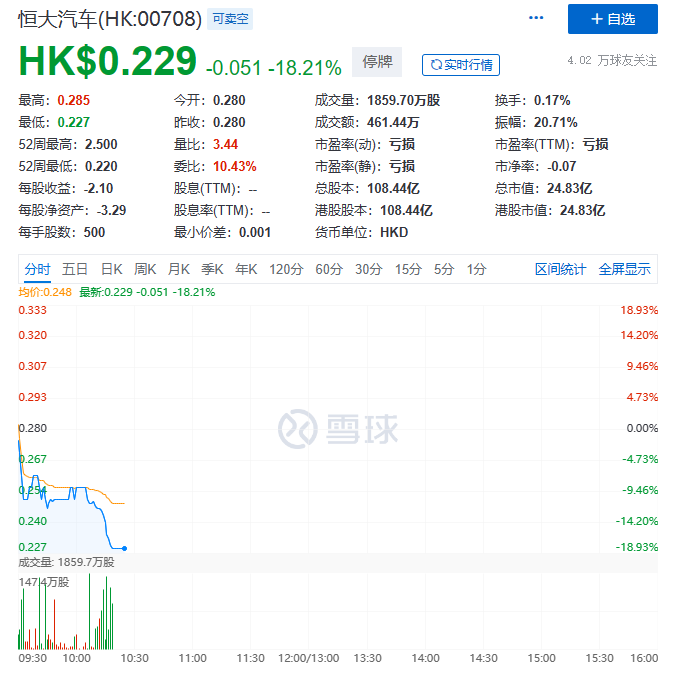Click the 12:00/13:00 time axis label

pos(309,658)
